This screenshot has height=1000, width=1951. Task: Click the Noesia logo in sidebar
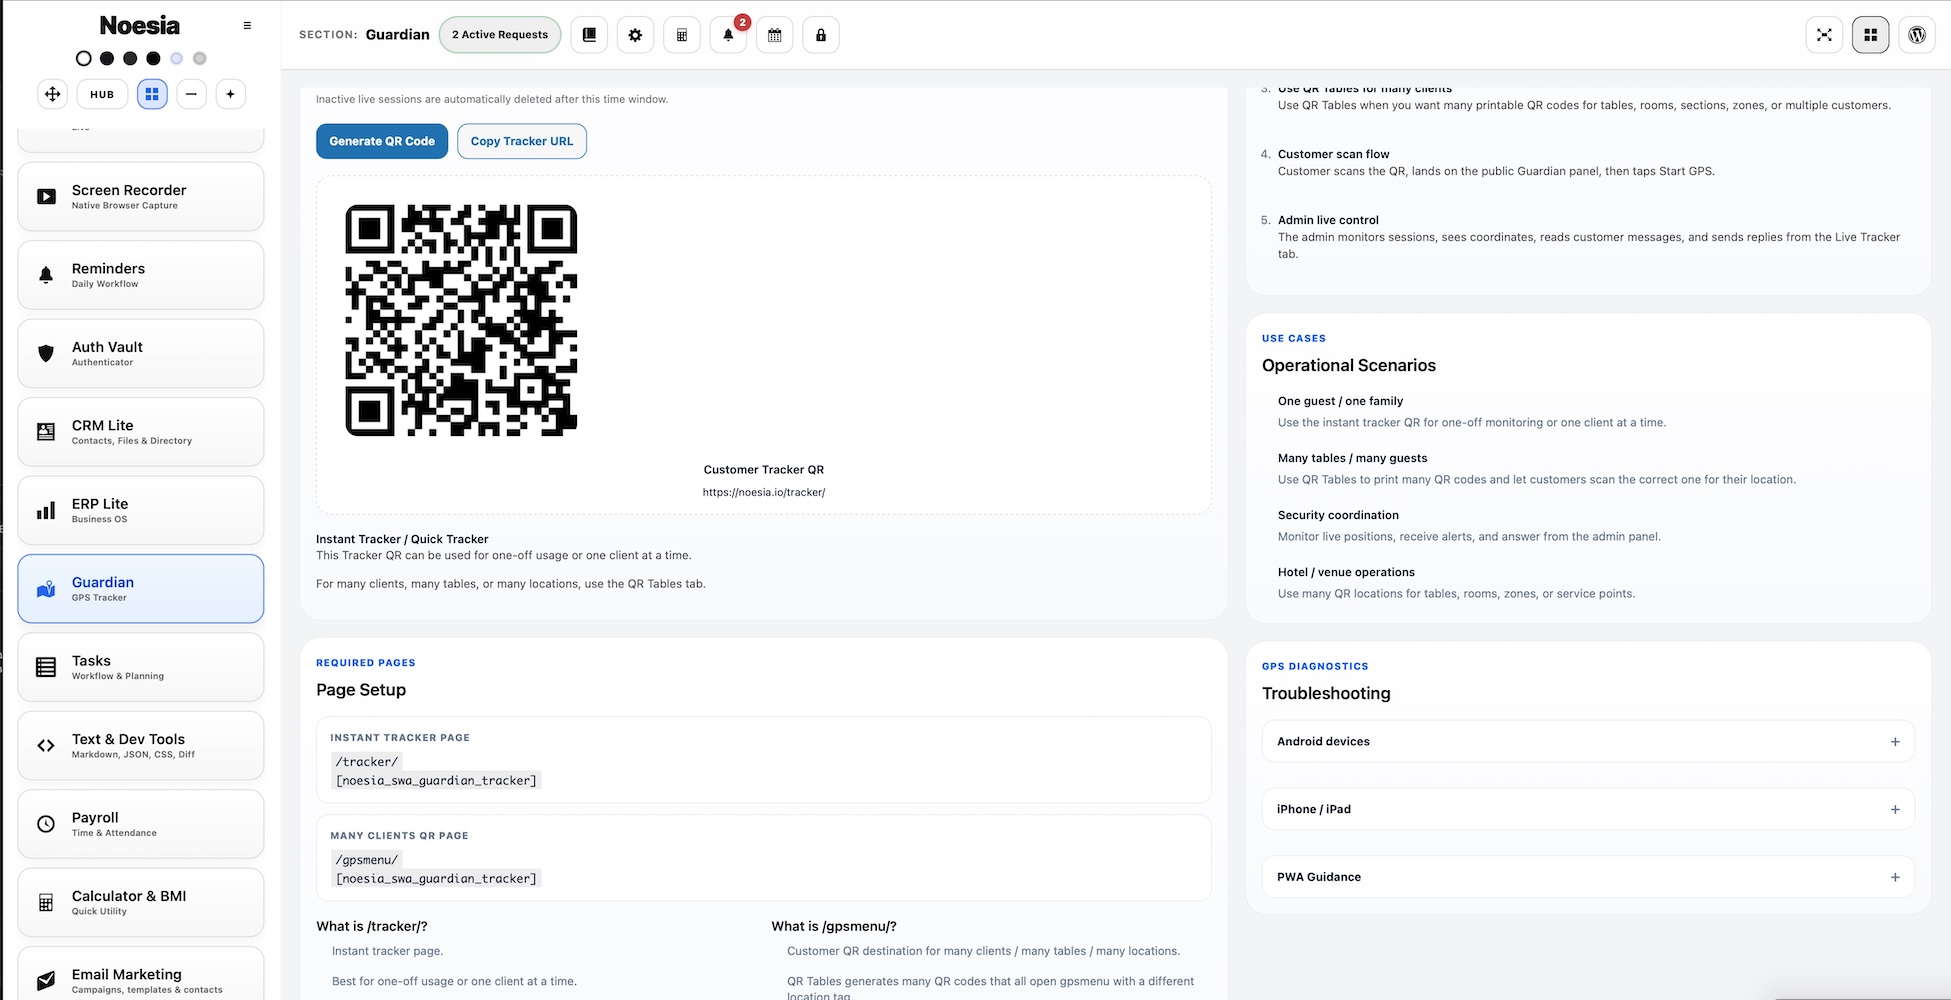(x=140, y=26)
